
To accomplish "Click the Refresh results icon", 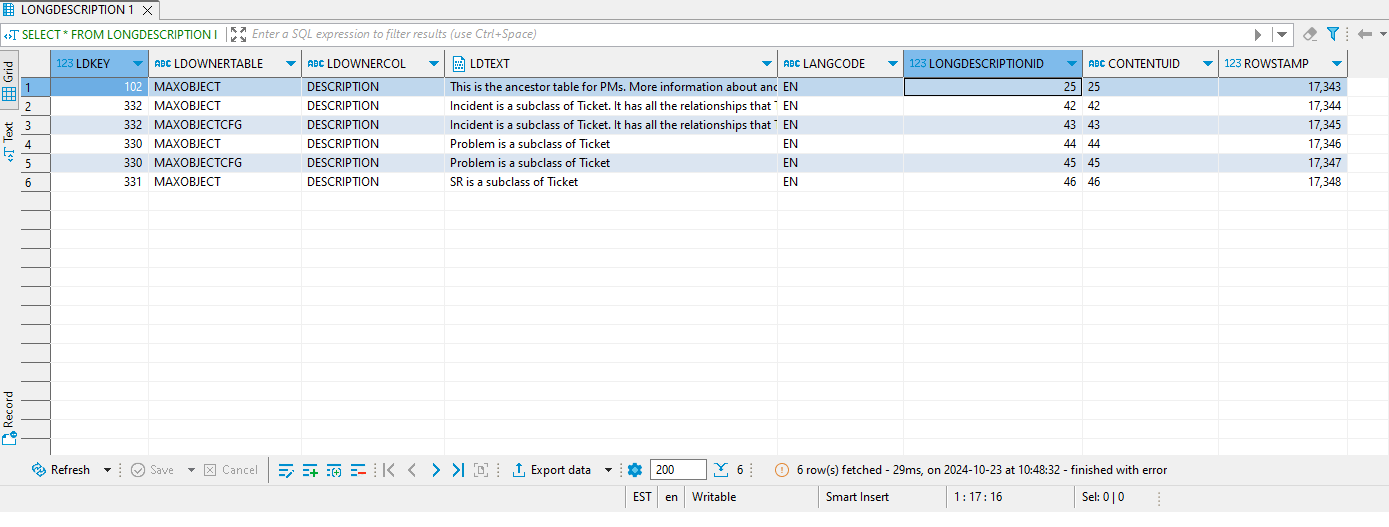I will click(39, 470).
